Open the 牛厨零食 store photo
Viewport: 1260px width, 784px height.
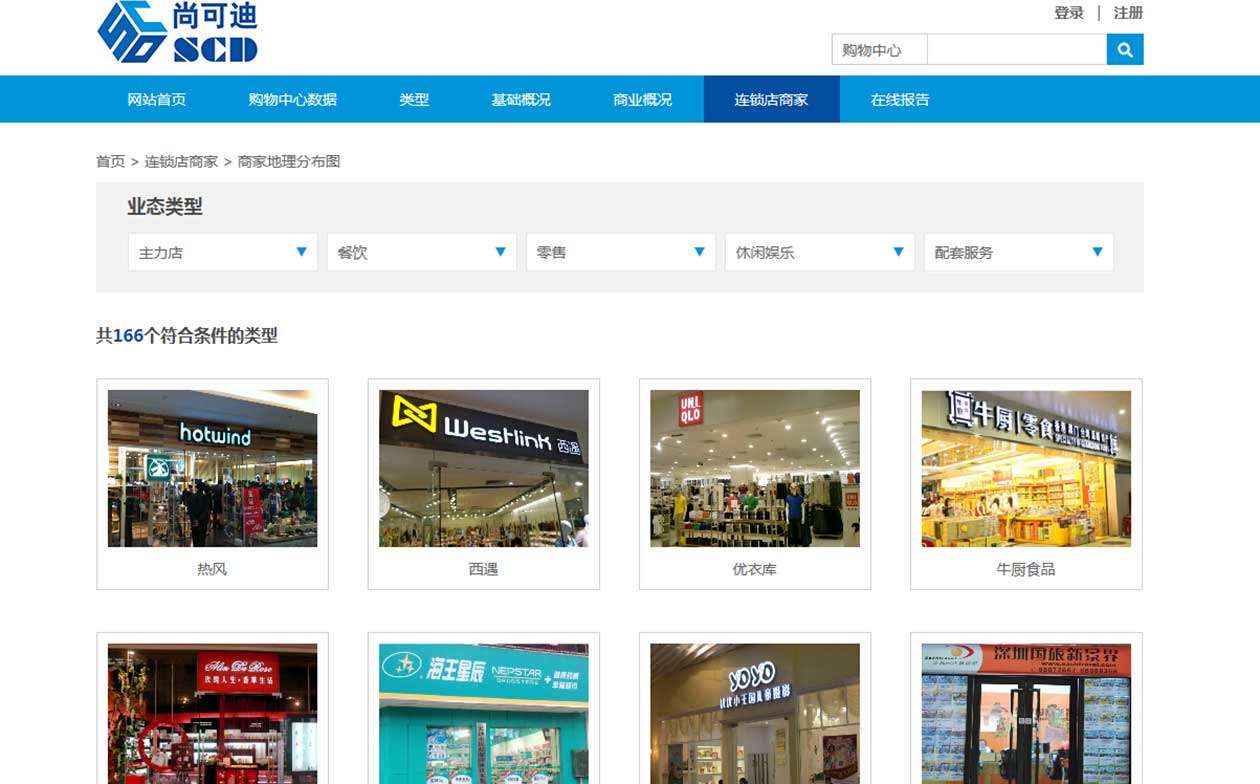pos(1026,468)
